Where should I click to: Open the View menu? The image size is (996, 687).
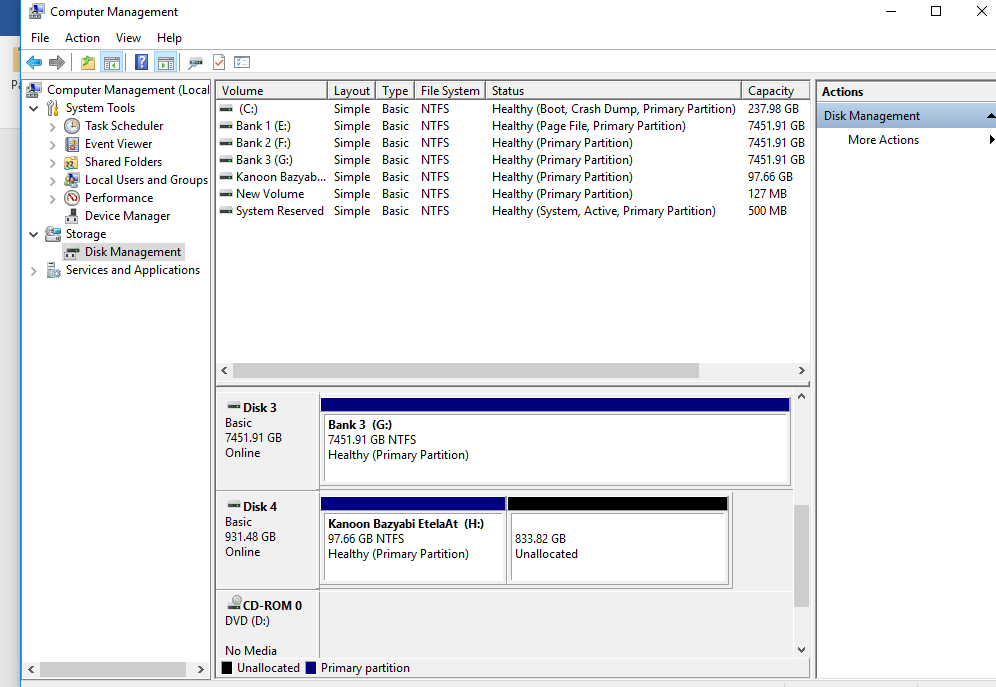pos(128,38)
